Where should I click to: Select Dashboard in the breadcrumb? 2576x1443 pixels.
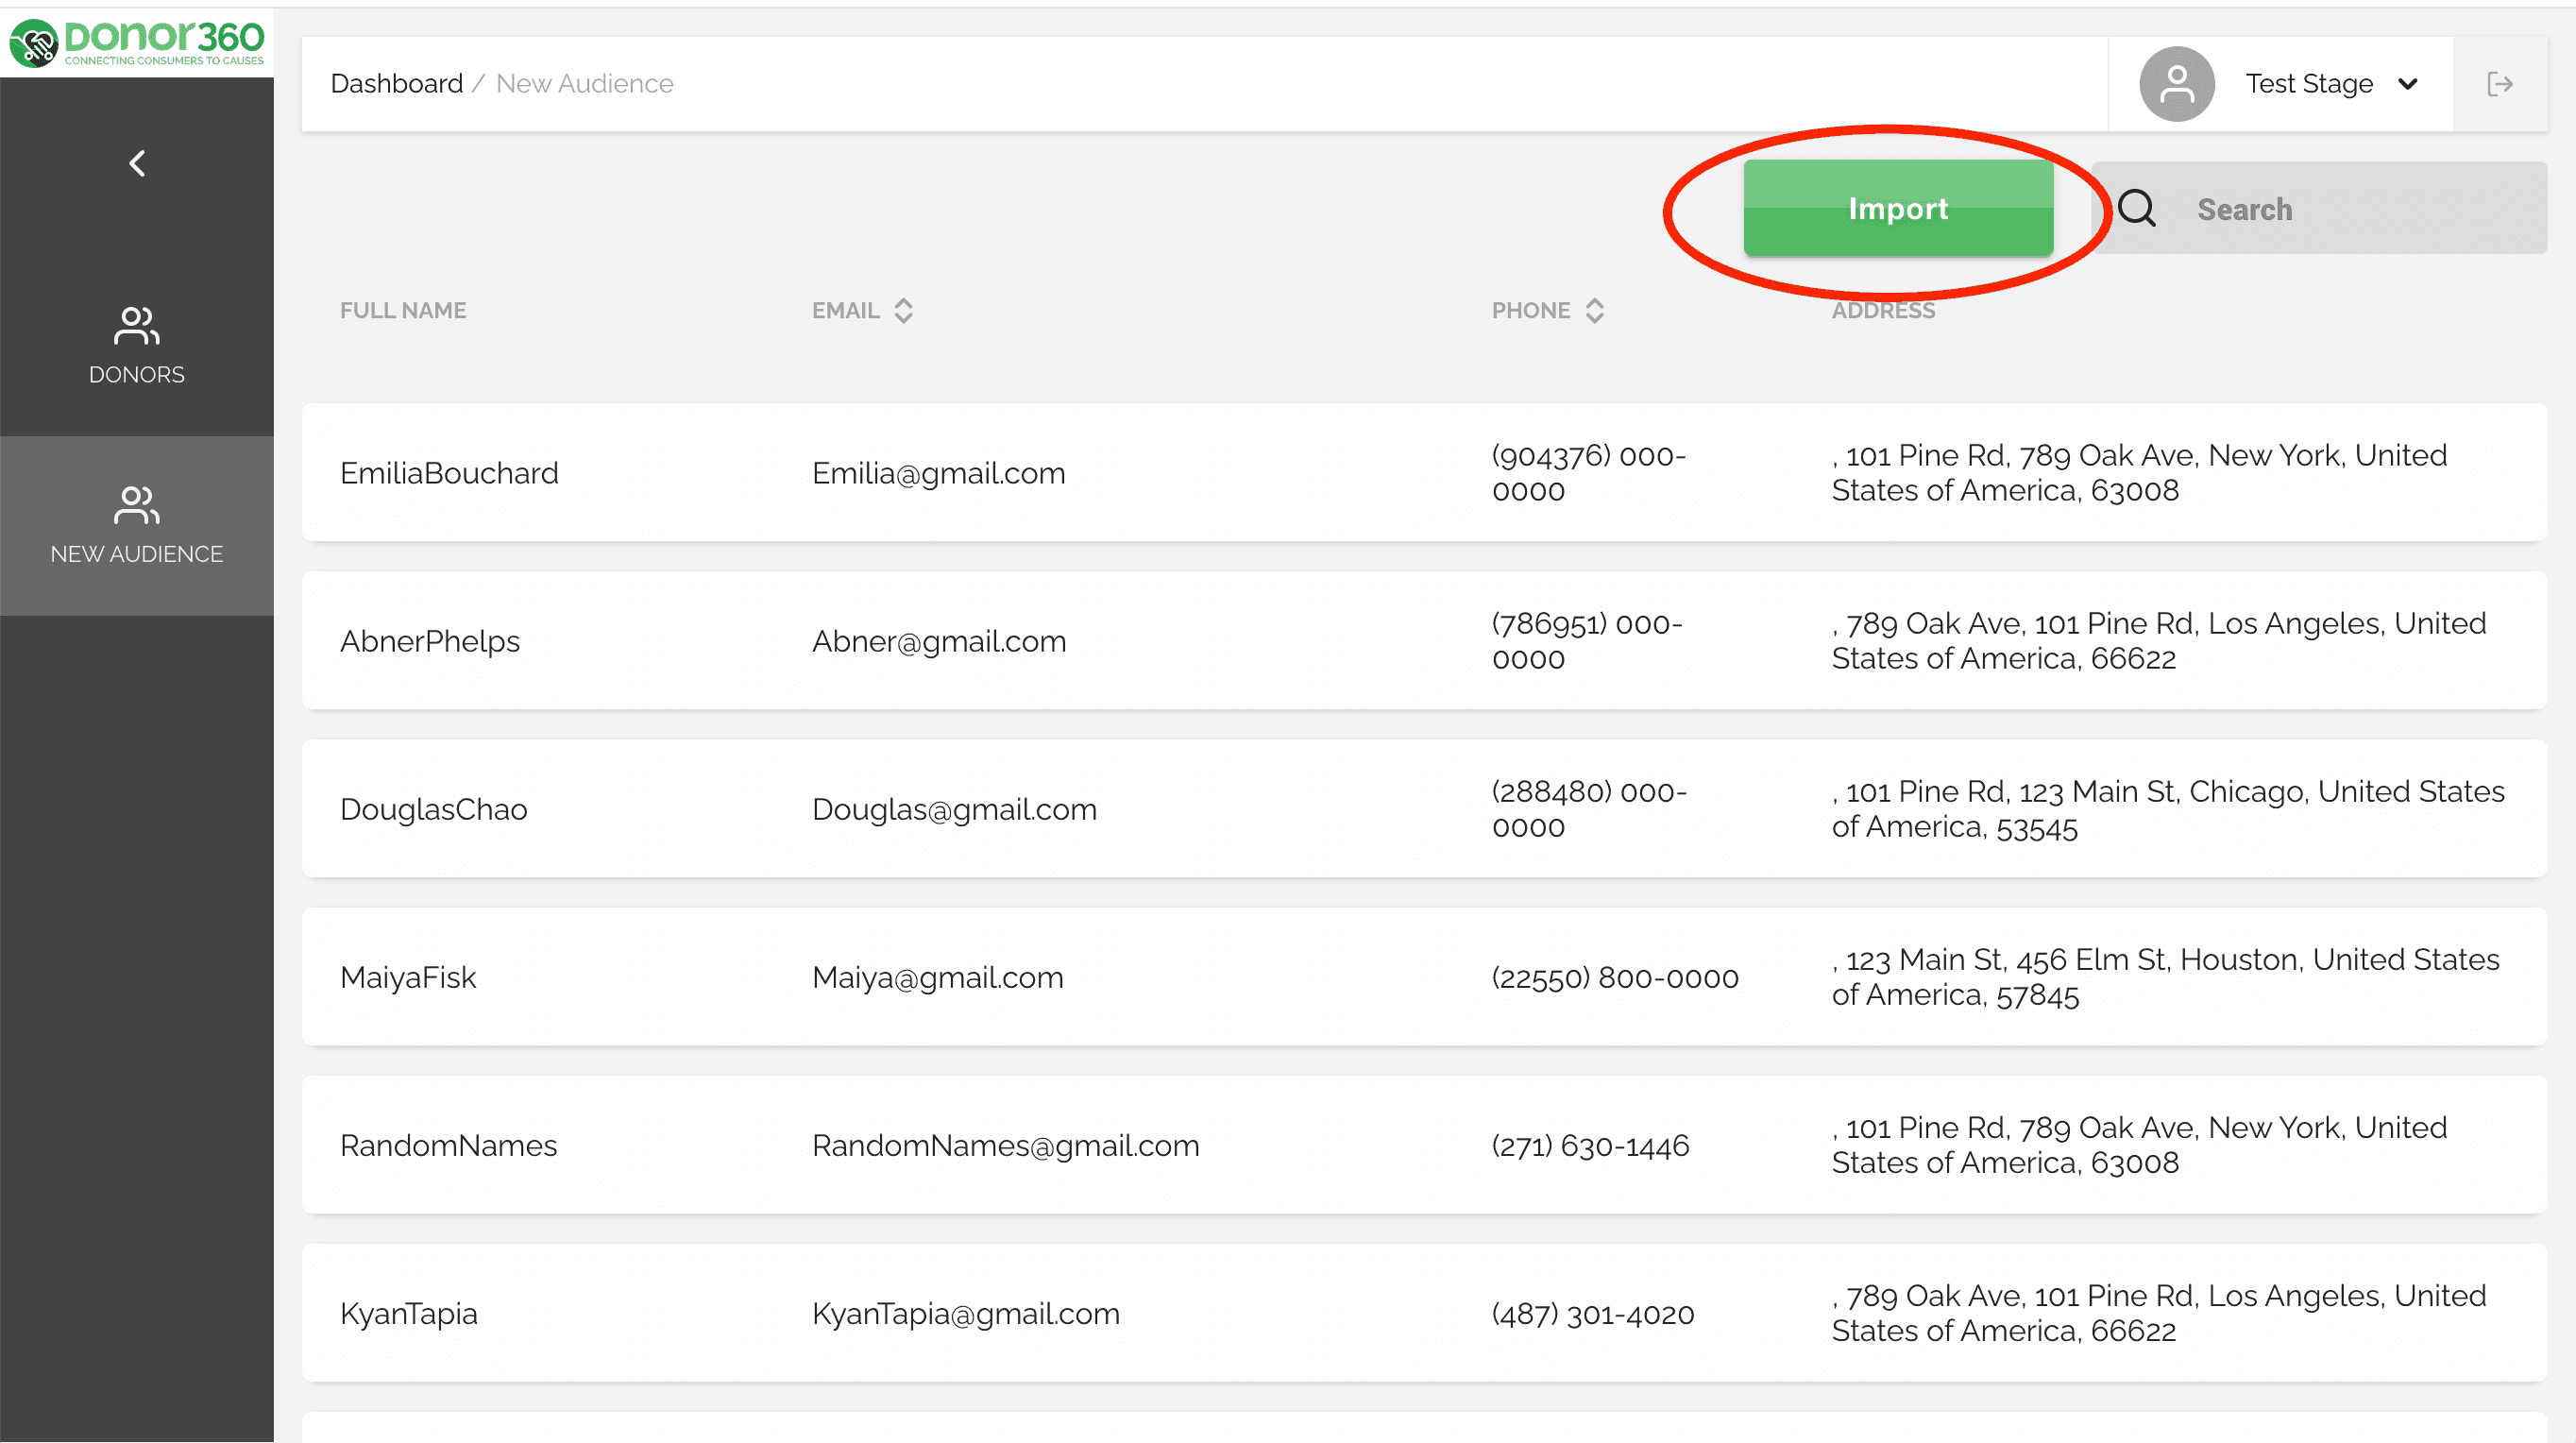click(x=396, y=83)
